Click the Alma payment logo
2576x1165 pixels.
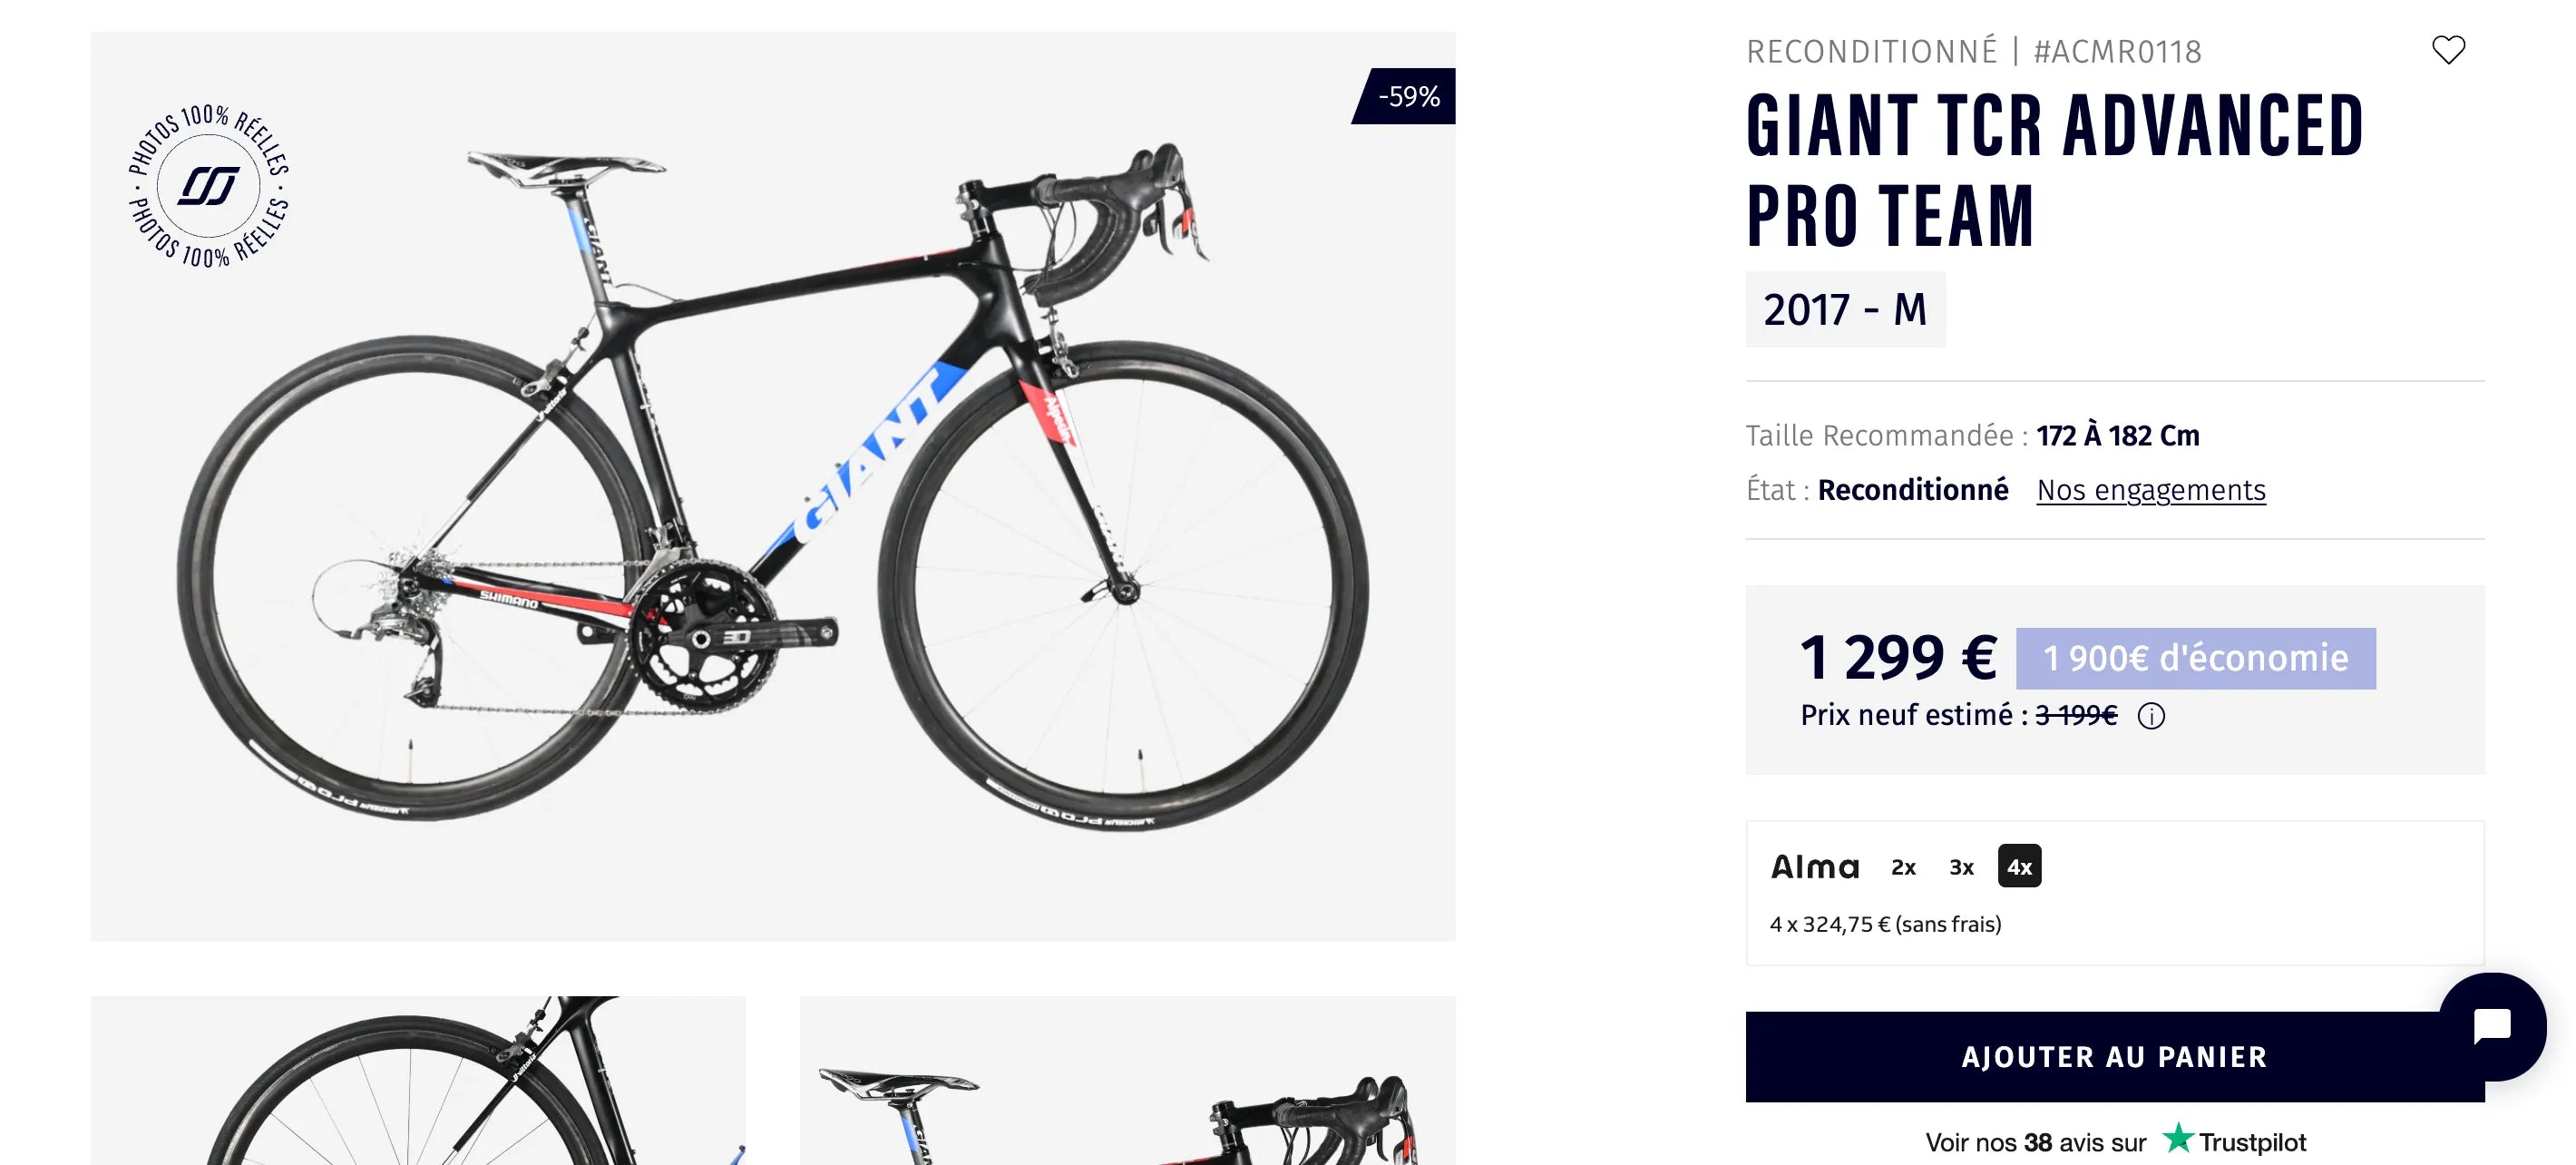click(x=1815, y=867)
